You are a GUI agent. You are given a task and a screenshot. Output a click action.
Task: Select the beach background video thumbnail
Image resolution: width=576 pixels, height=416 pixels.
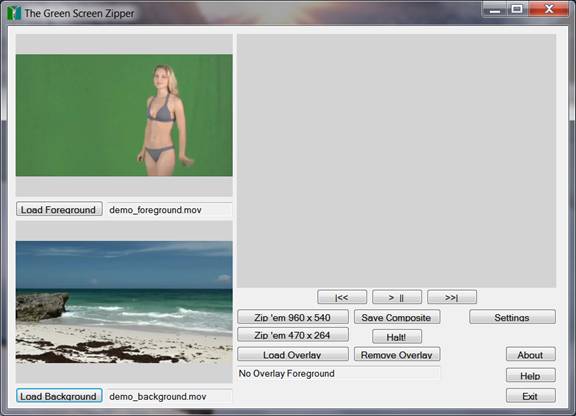(x=124, y=302)
